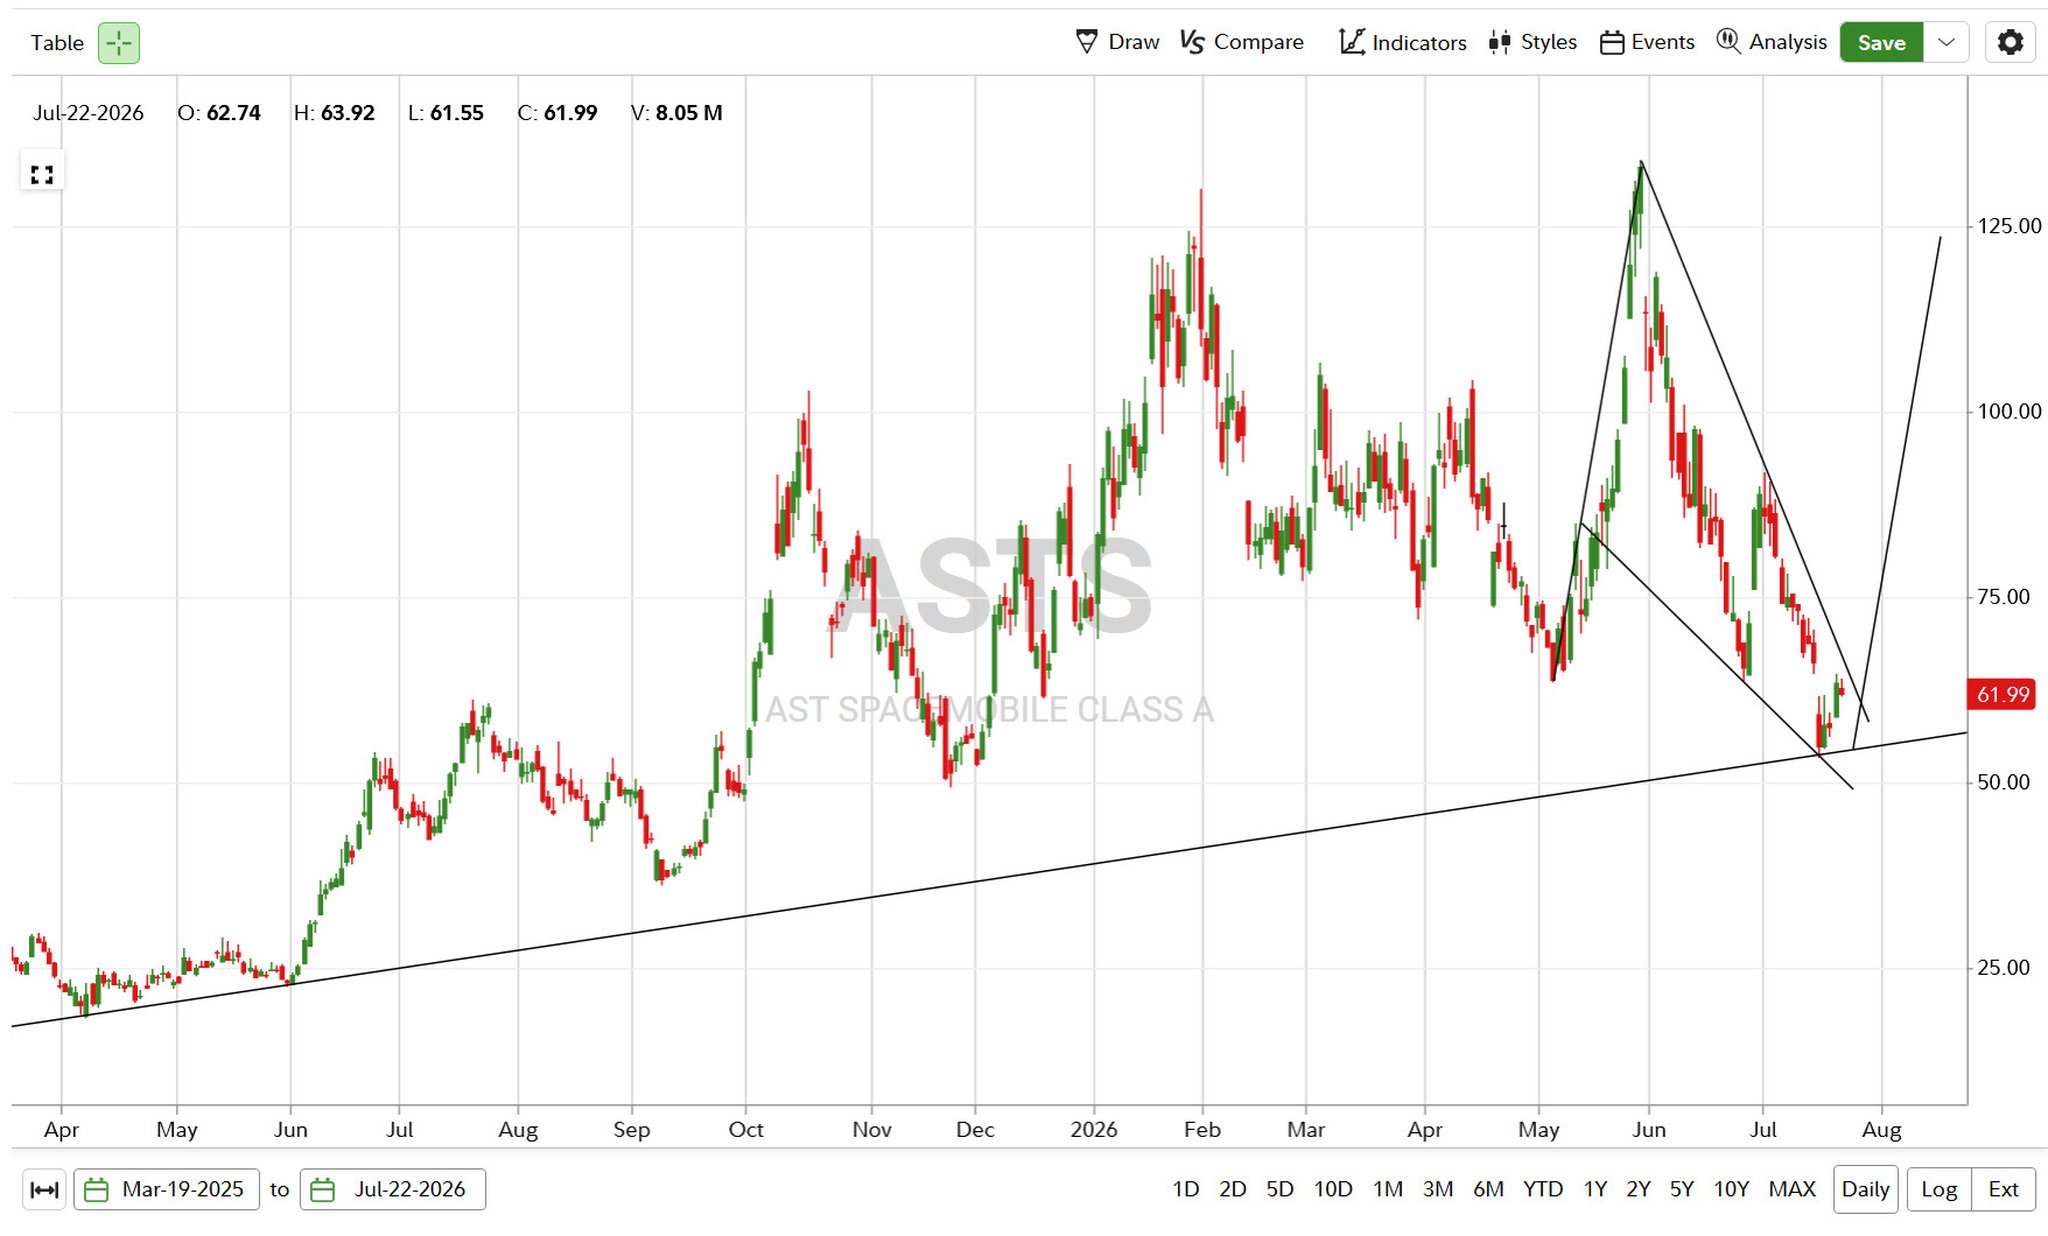The height and width of the screenshot is (1236, 2048).
Task: Toggle the crosshair tool next to Table
Action: pyautogui.click(x=119, y=43)
